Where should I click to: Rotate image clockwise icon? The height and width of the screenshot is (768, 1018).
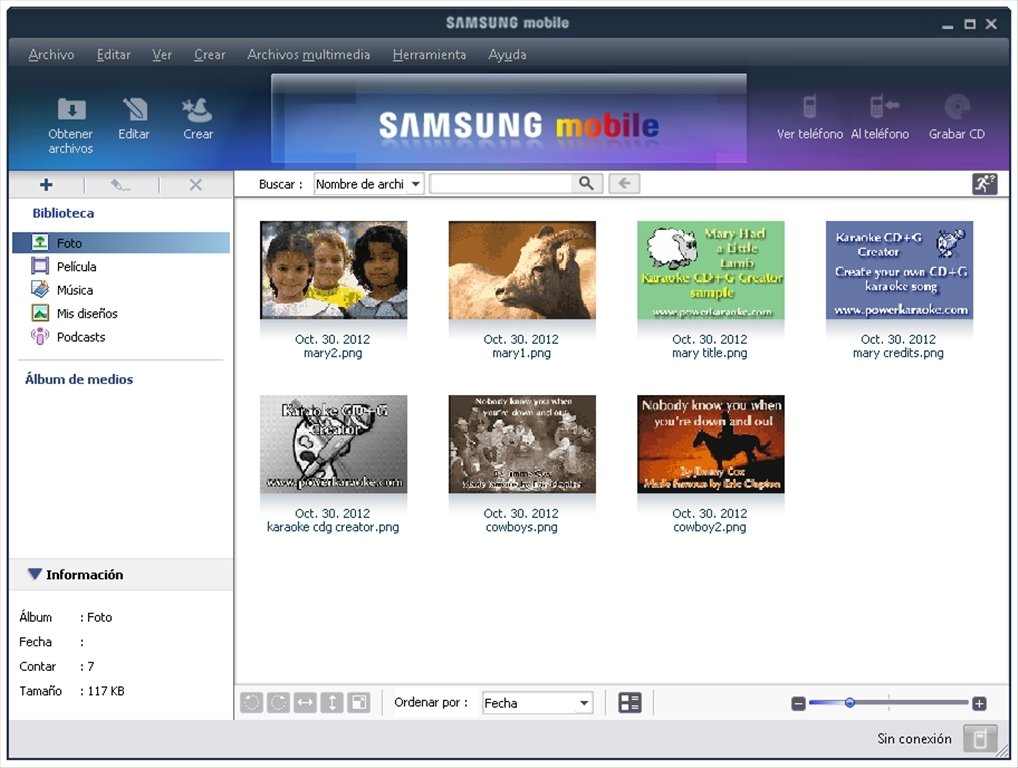tap(279, 702)
